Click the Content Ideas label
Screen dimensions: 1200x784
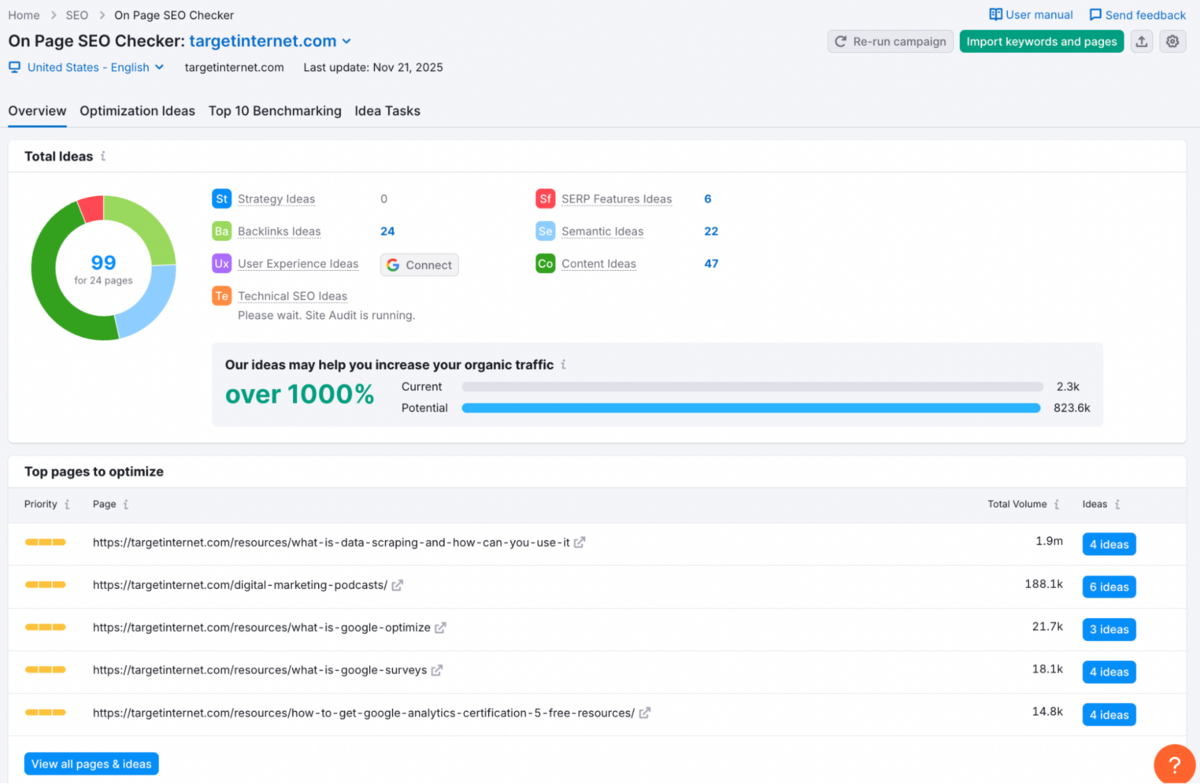(599, 264)
